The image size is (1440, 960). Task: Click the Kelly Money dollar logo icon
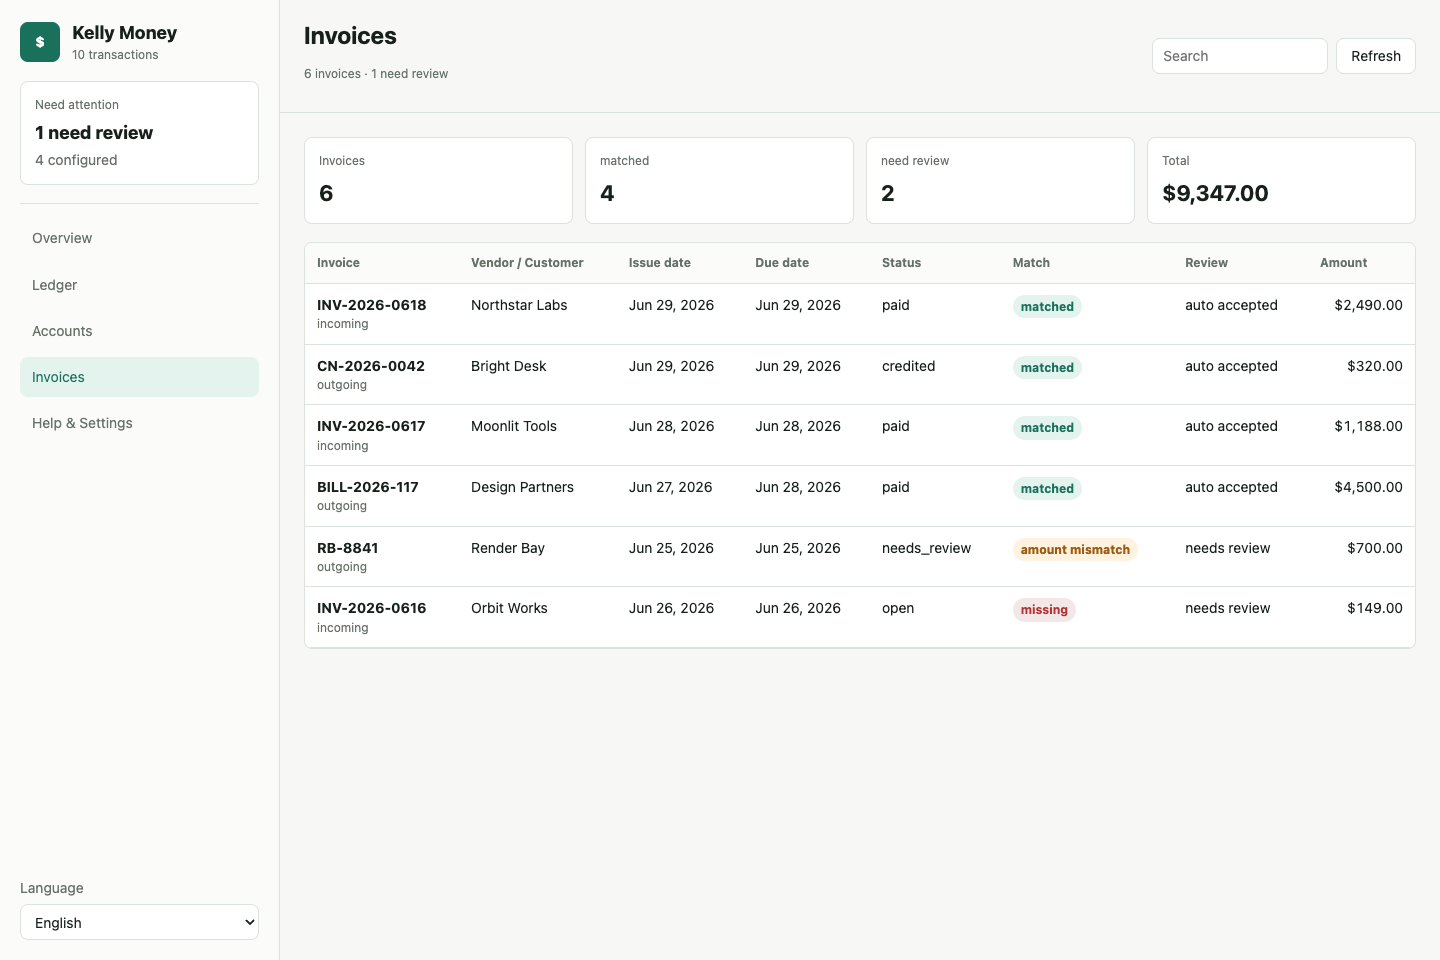click(40, 42)
